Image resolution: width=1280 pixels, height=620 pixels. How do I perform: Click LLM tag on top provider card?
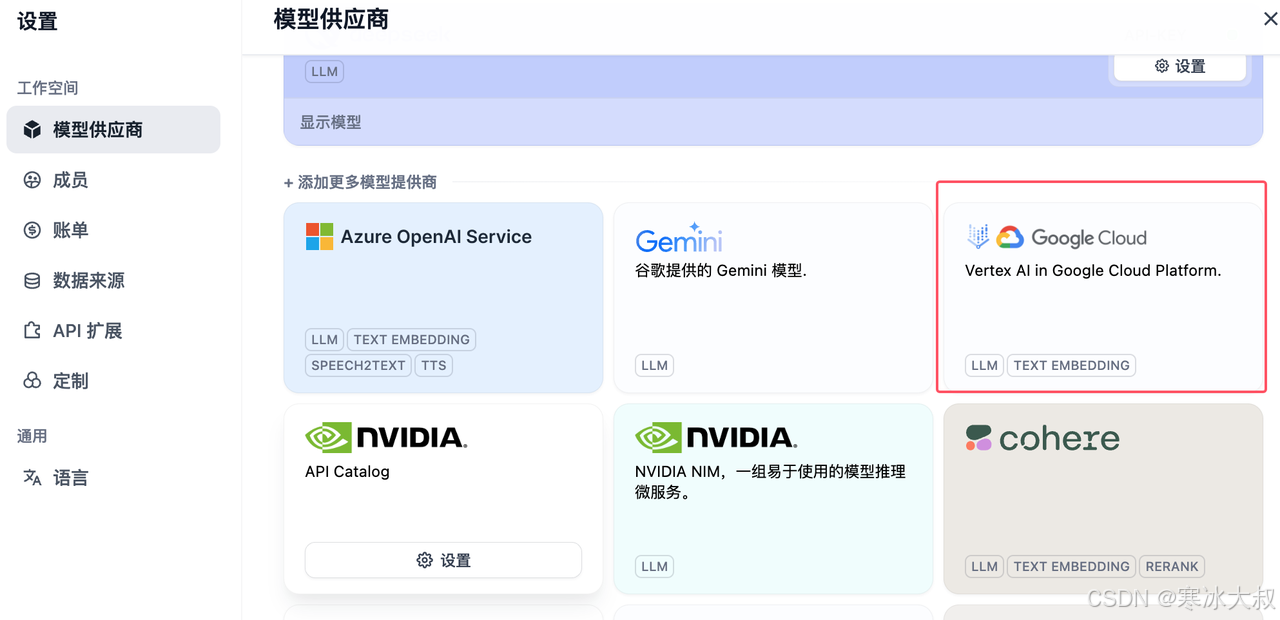pos(324,72)
